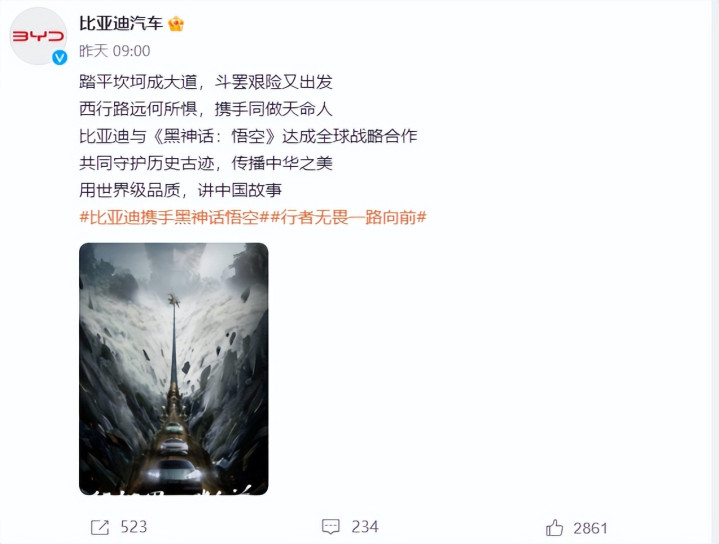Image resolution: width=719 pixels, height=544 pixels.
Task: Click the line 用世界级品质，讲中国故事
Action: click(x=180, y=190)
